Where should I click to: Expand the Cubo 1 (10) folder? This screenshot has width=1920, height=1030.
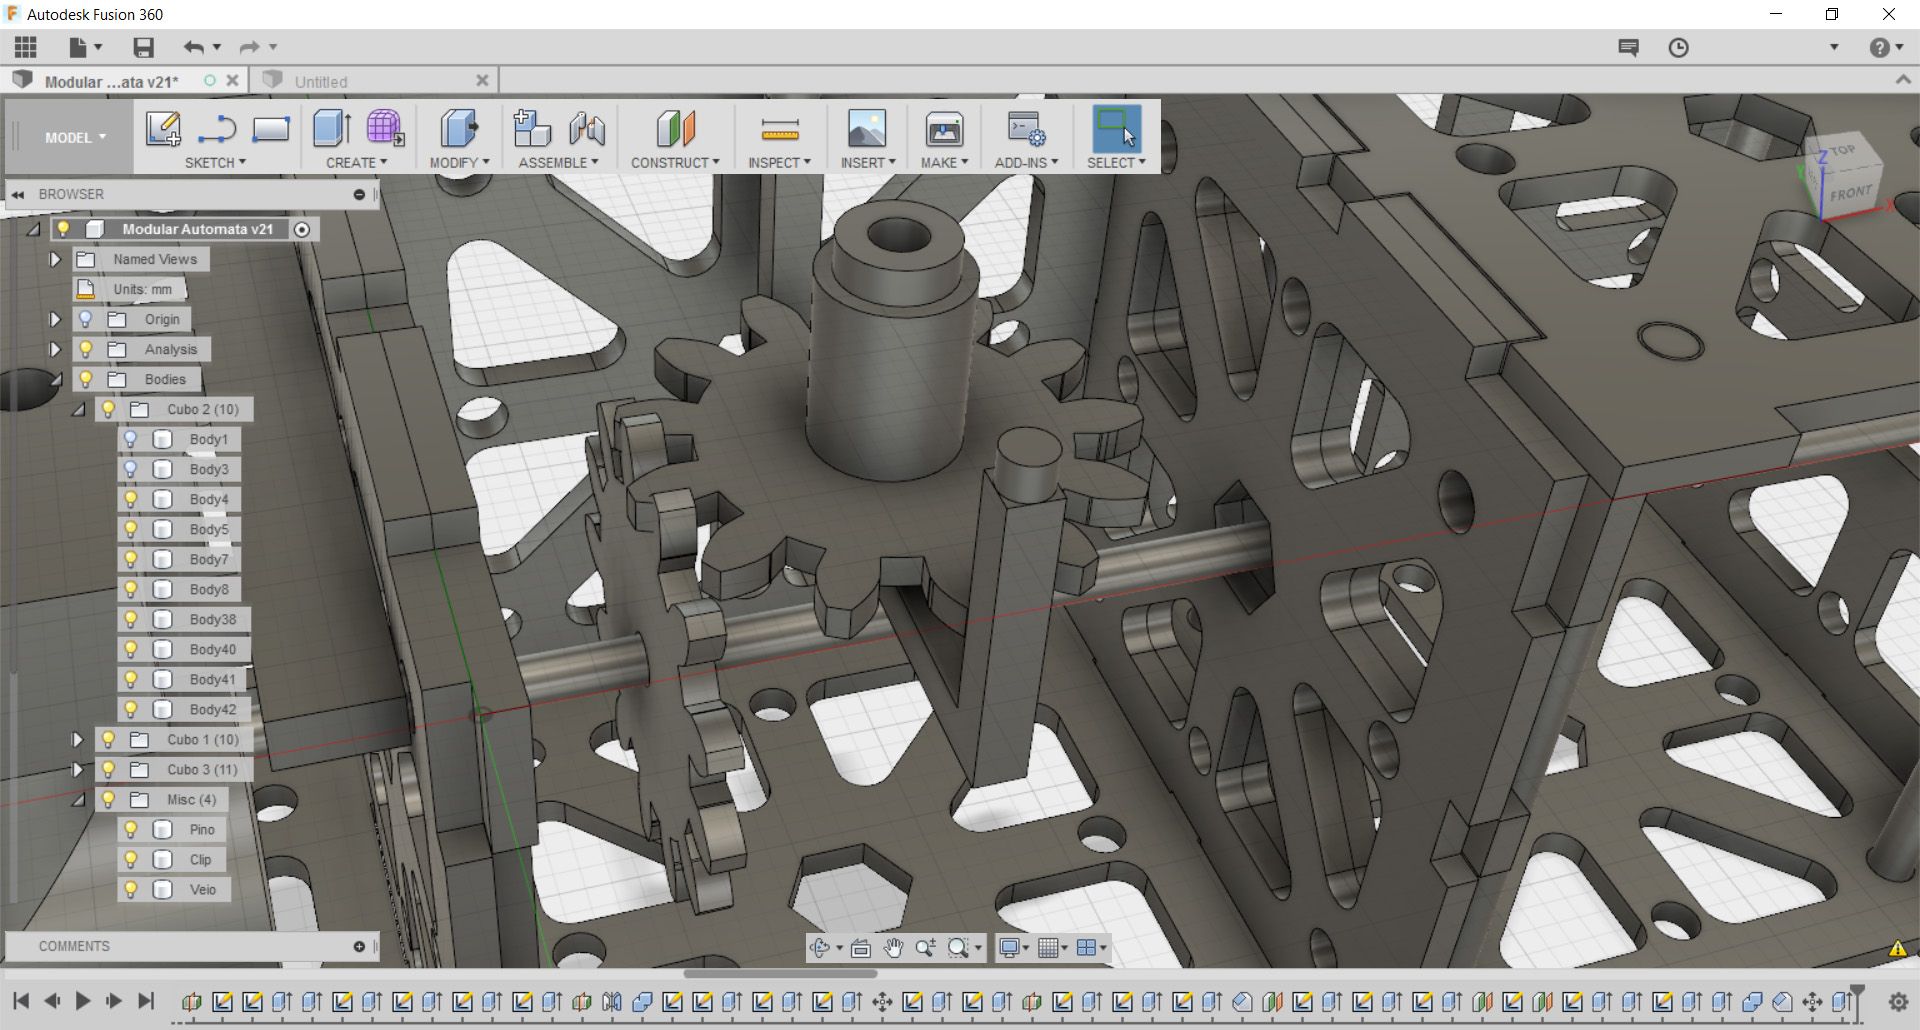pos(77,739)
